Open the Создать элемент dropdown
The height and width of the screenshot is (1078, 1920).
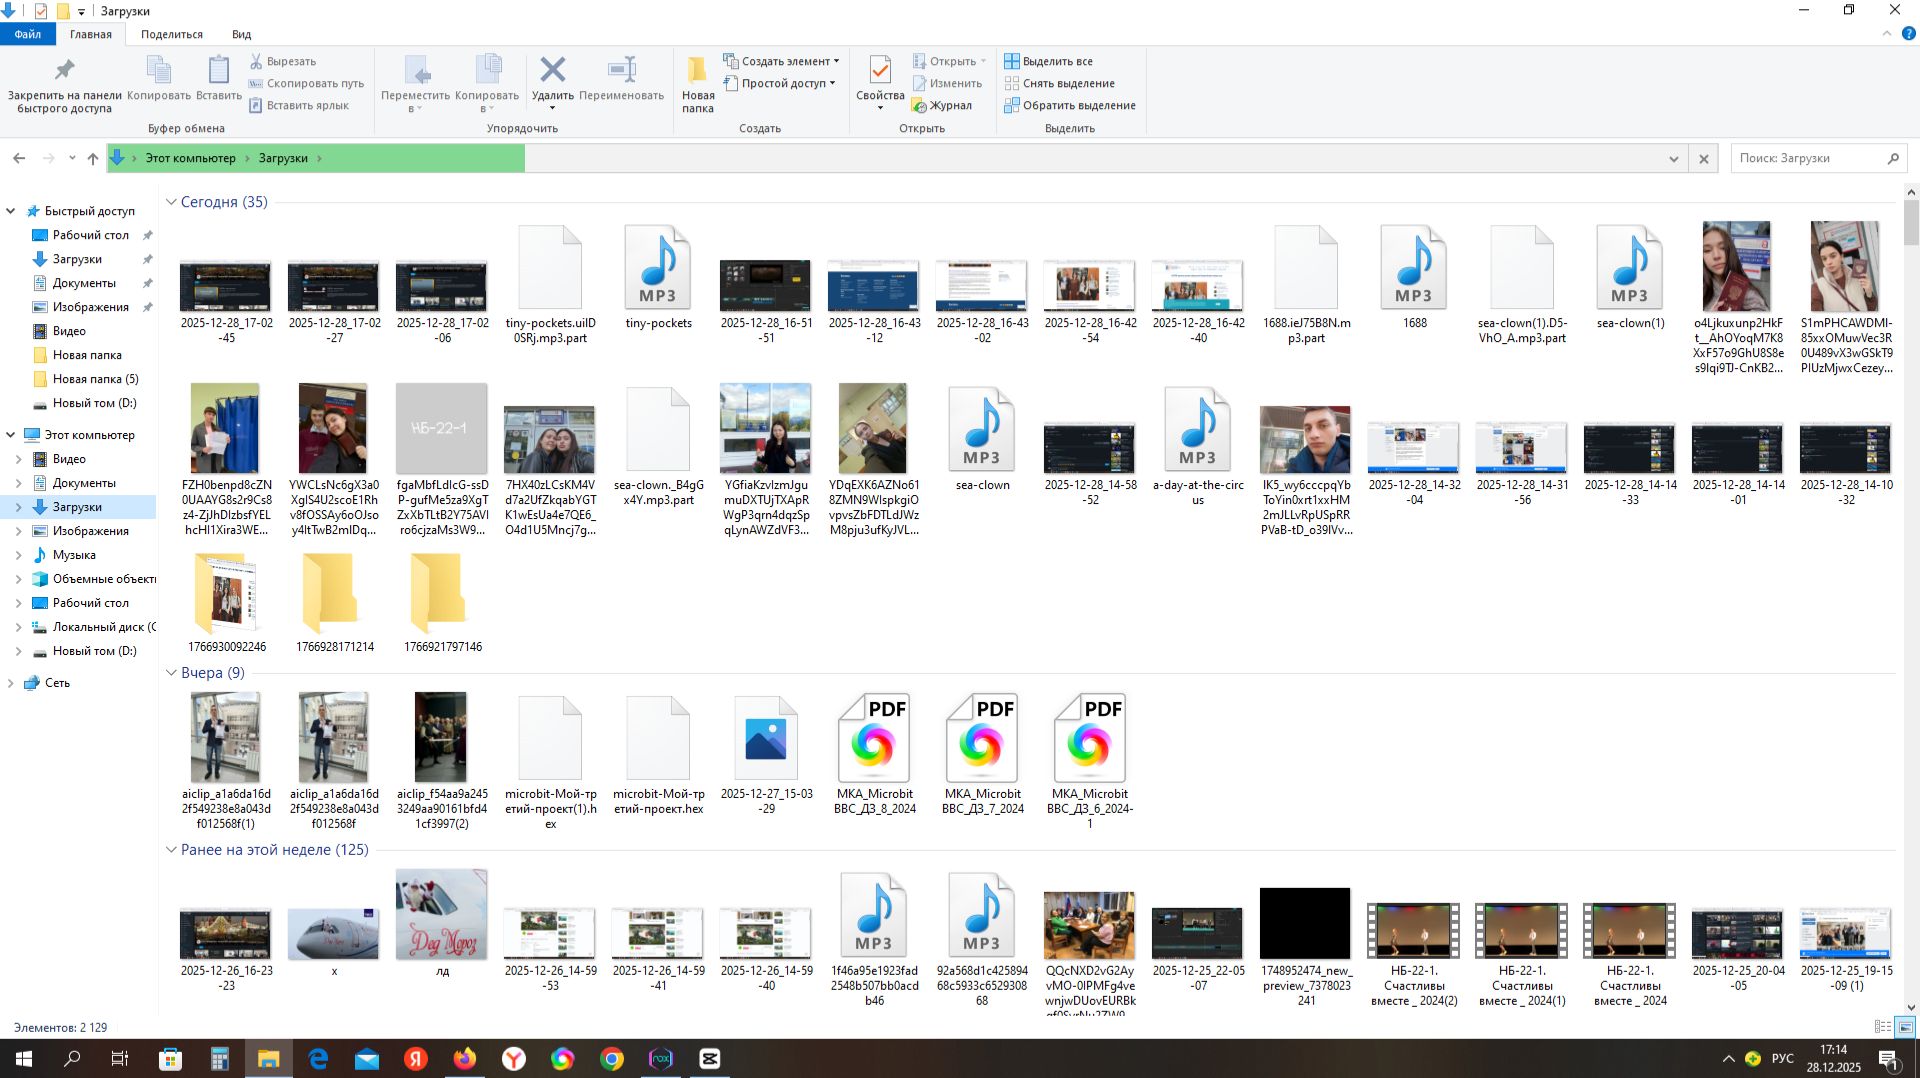tap(781, 61)
